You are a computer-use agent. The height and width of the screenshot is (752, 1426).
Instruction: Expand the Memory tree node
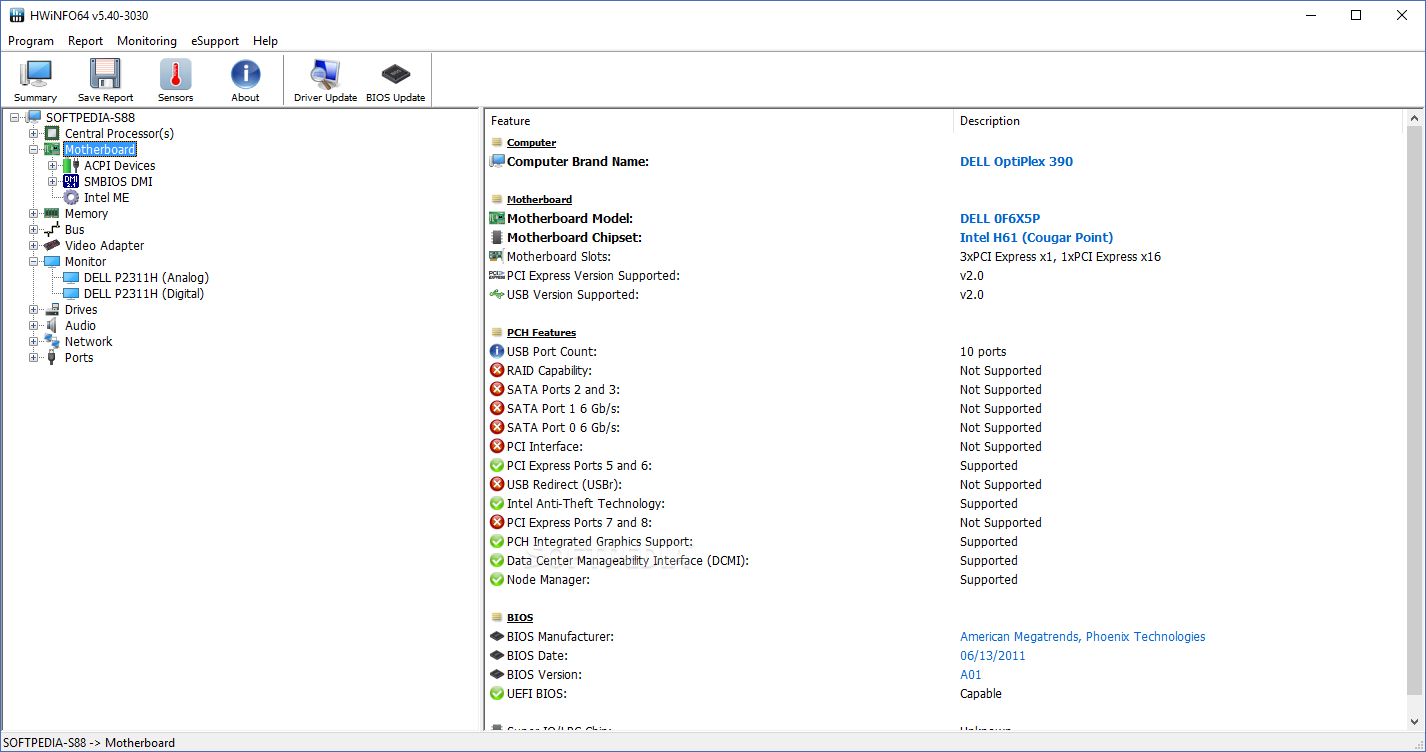pos(33,214)
